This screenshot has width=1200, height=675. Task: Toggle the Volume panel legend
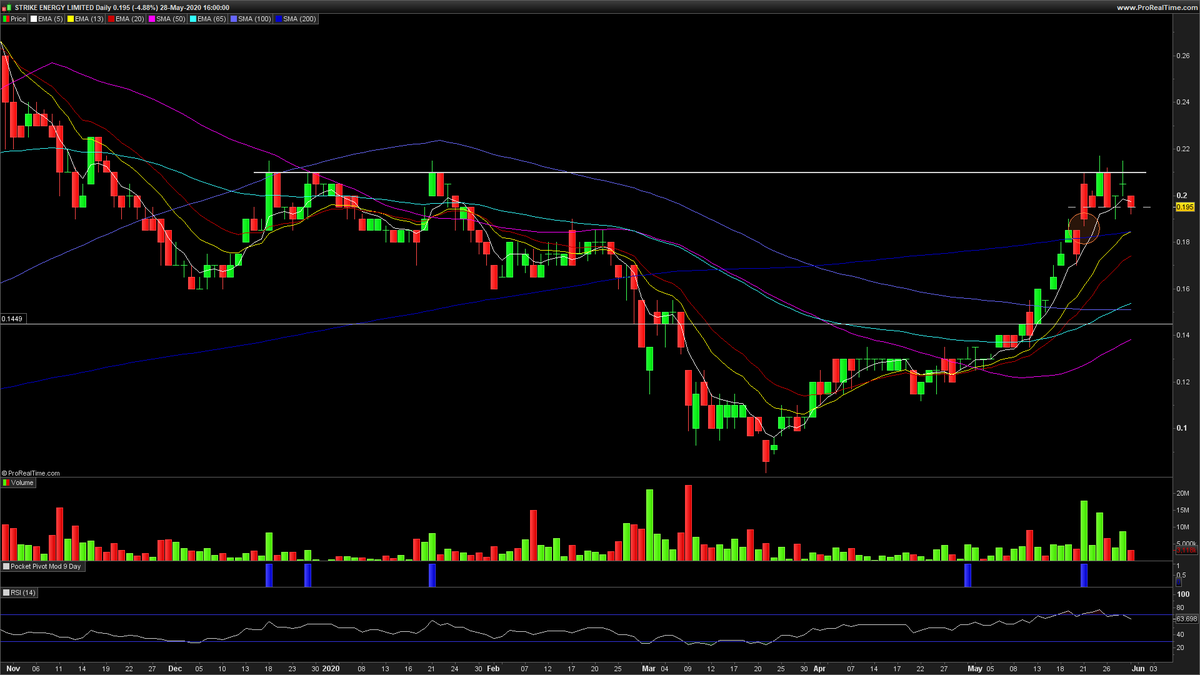click(22, 483)
